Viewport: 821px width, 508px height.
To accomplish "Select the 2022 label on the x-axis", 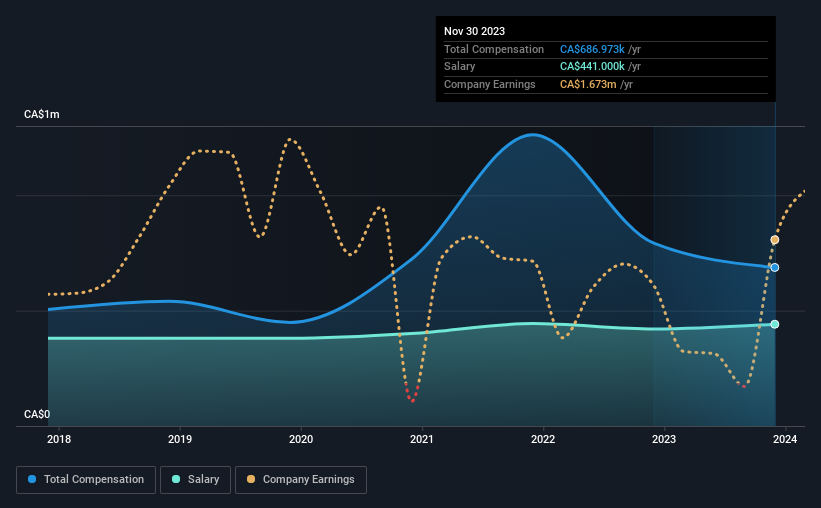I will (x=543, y=439).
